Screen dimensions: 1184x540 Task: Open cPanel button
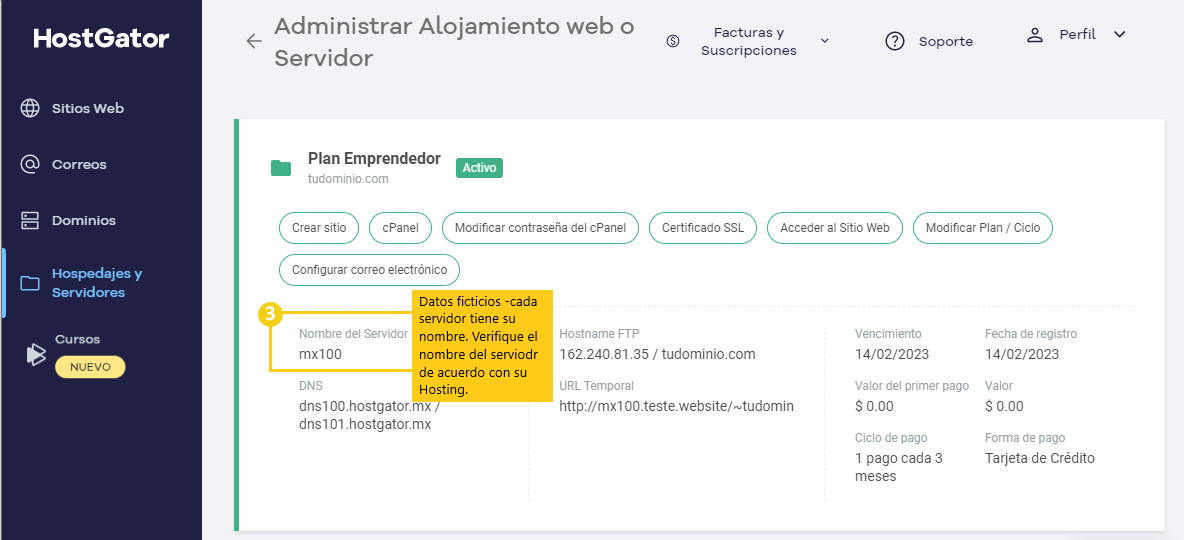coord(400,227)
